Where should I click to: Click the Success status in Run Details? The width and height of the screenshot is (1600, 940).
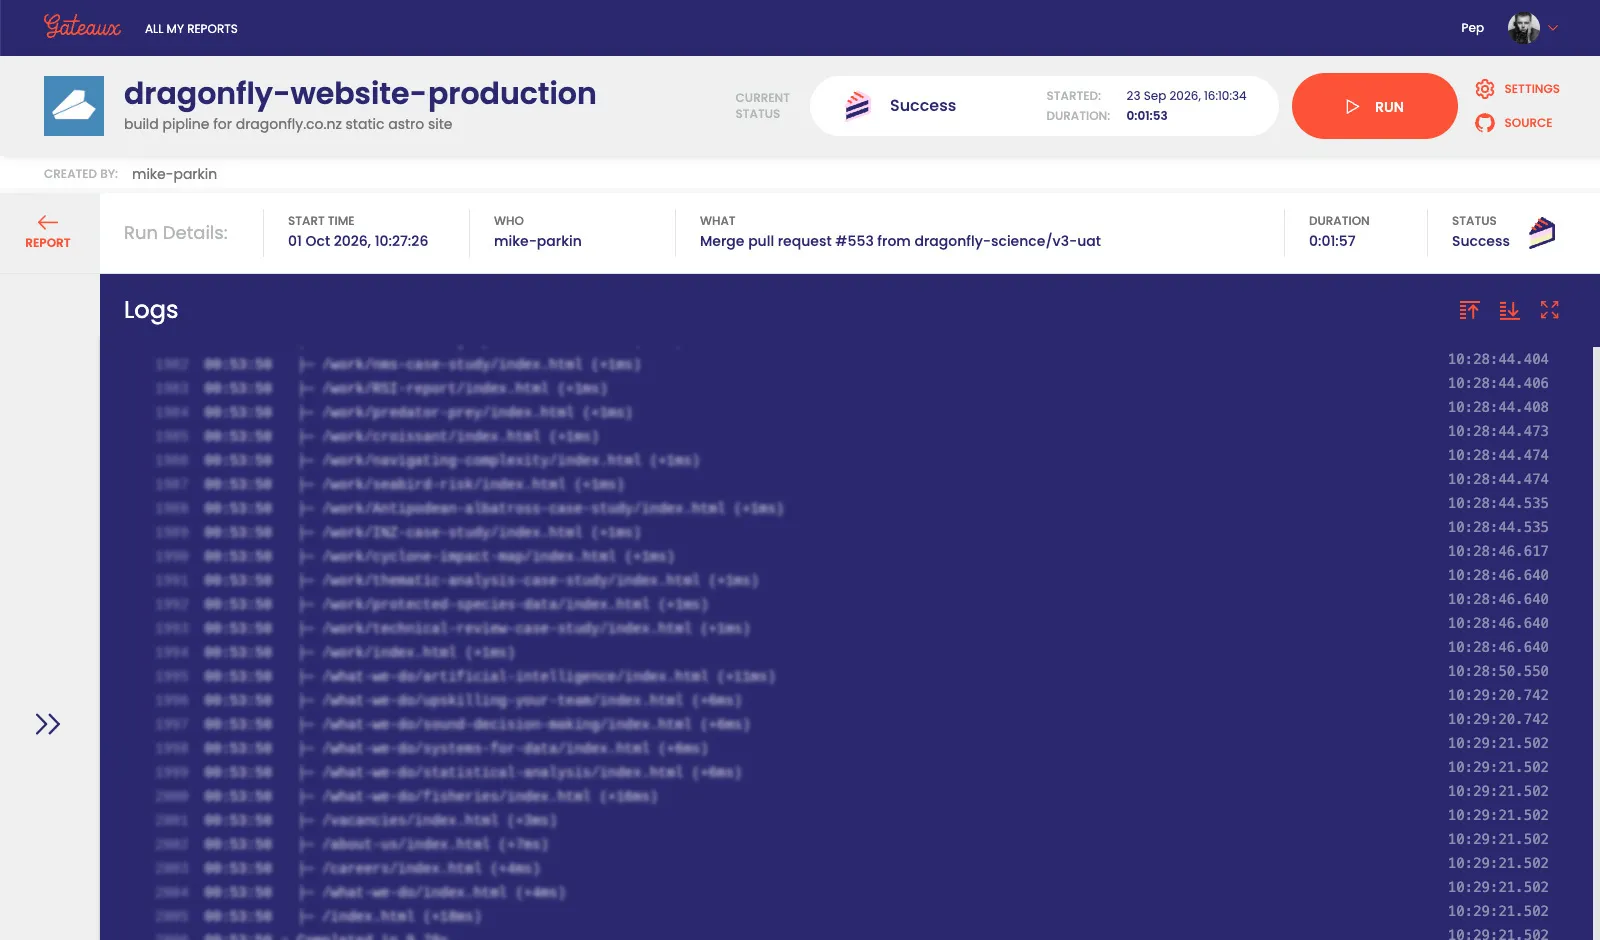[1481, 241]
